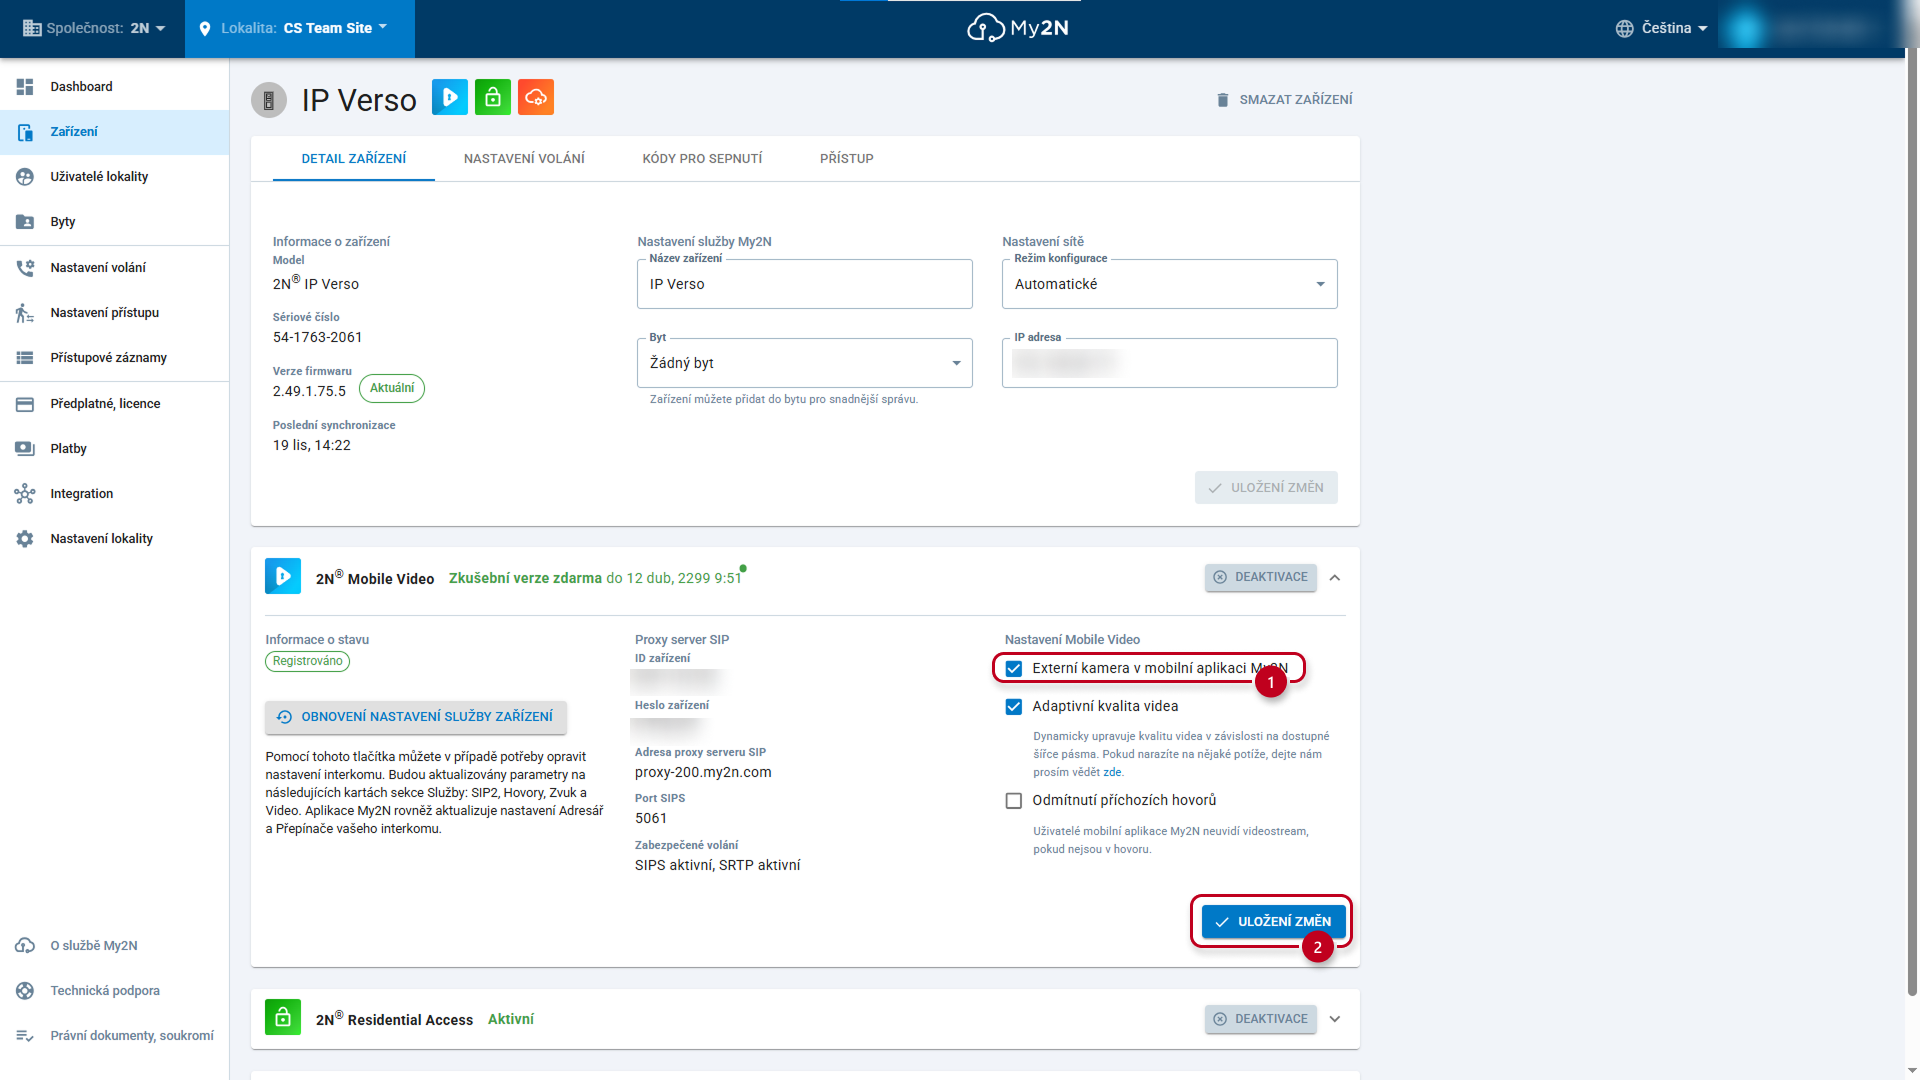The height and width of the screenshot is (1080, 1920).
Task: Click the Předplatné, licence card icon
Action: 25,404
